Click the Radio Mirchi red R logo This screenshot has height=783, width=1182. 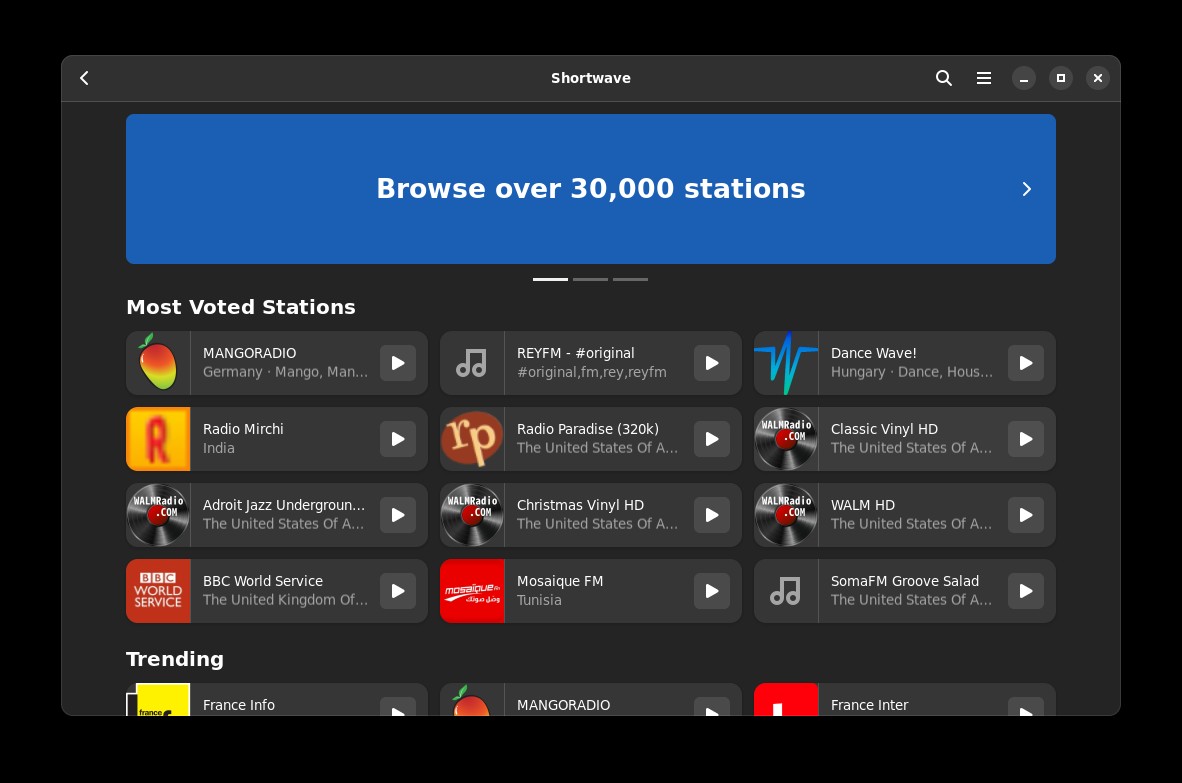[x=158, y=439]
